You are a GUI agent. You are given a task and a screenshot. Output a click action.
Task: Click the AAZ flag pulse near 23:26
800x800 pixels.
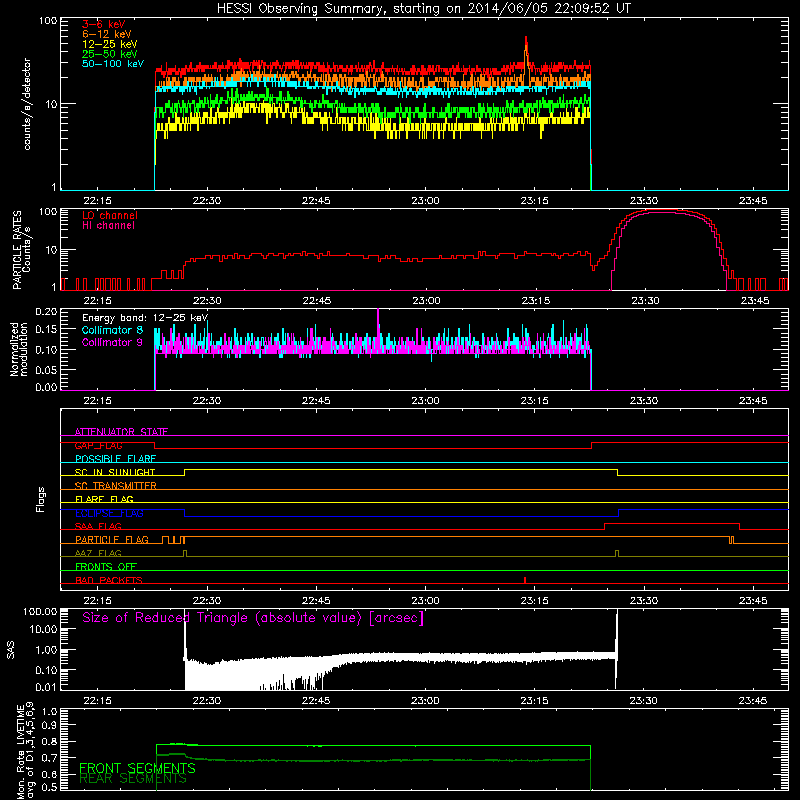coord(617,554)
